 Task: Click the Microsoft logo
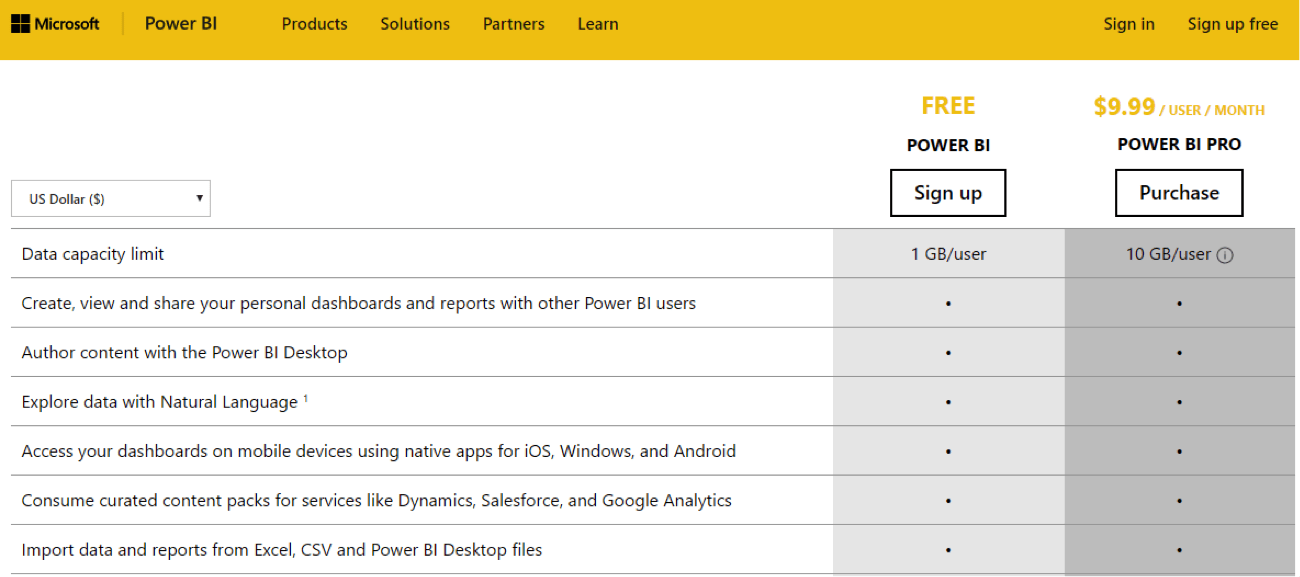point(55,24)
